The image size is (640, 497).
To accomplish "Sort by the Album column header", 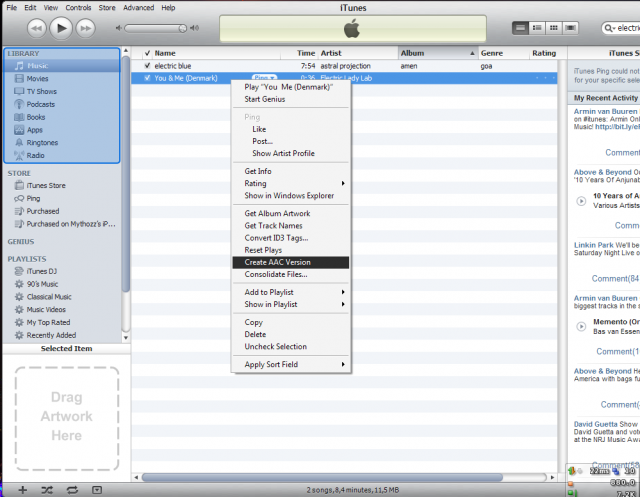I will 438,53.
